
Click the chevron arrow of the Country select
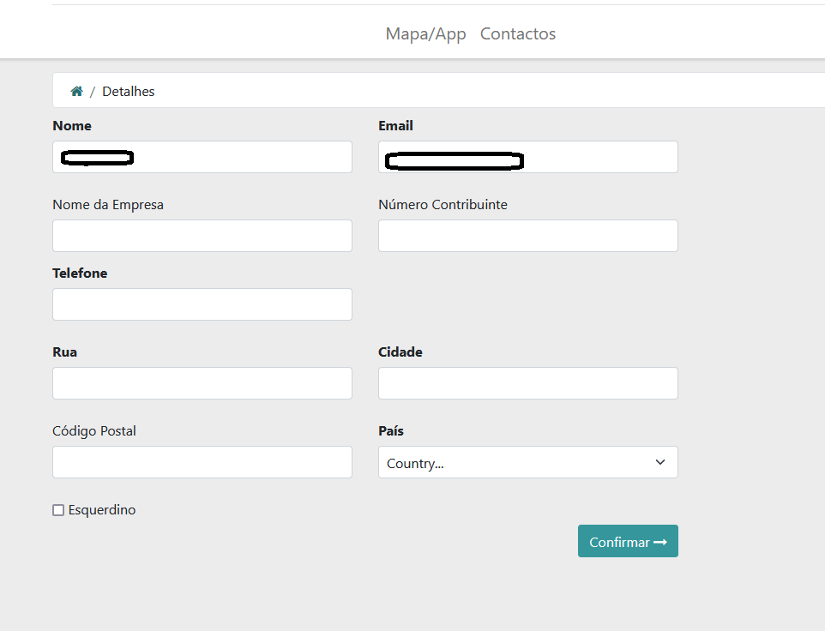pyautogui.click(x=660, y=462)
